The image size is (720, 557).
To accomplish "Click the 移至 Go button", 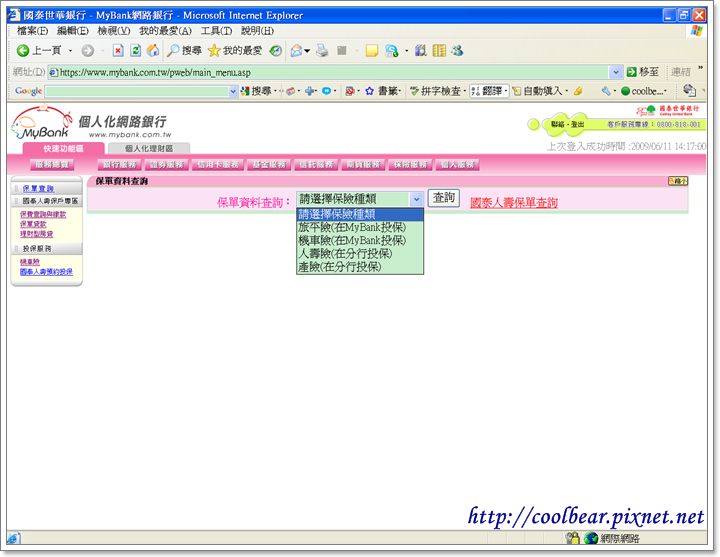I will tap(642, 72).
